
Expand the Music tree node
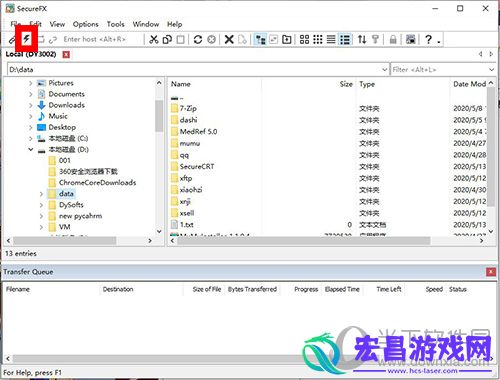click(30, 116)
